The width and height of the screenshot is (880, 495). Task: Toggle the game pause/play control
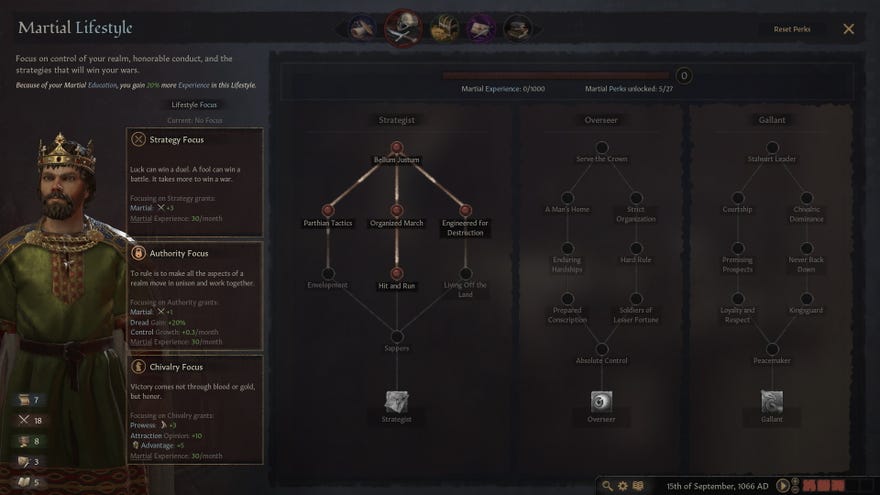(x=782, y=485)
